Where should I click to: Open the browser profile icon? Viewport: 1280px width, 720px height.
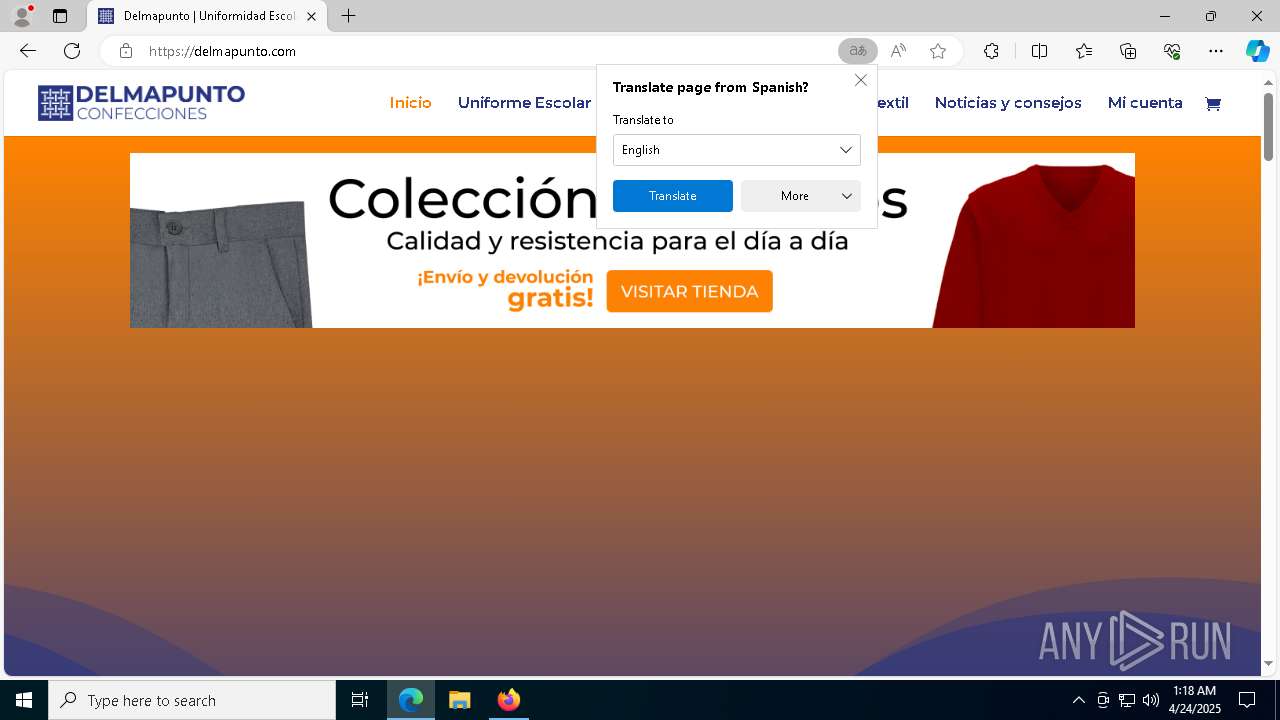pyautogui.click(x=22, y=16)
